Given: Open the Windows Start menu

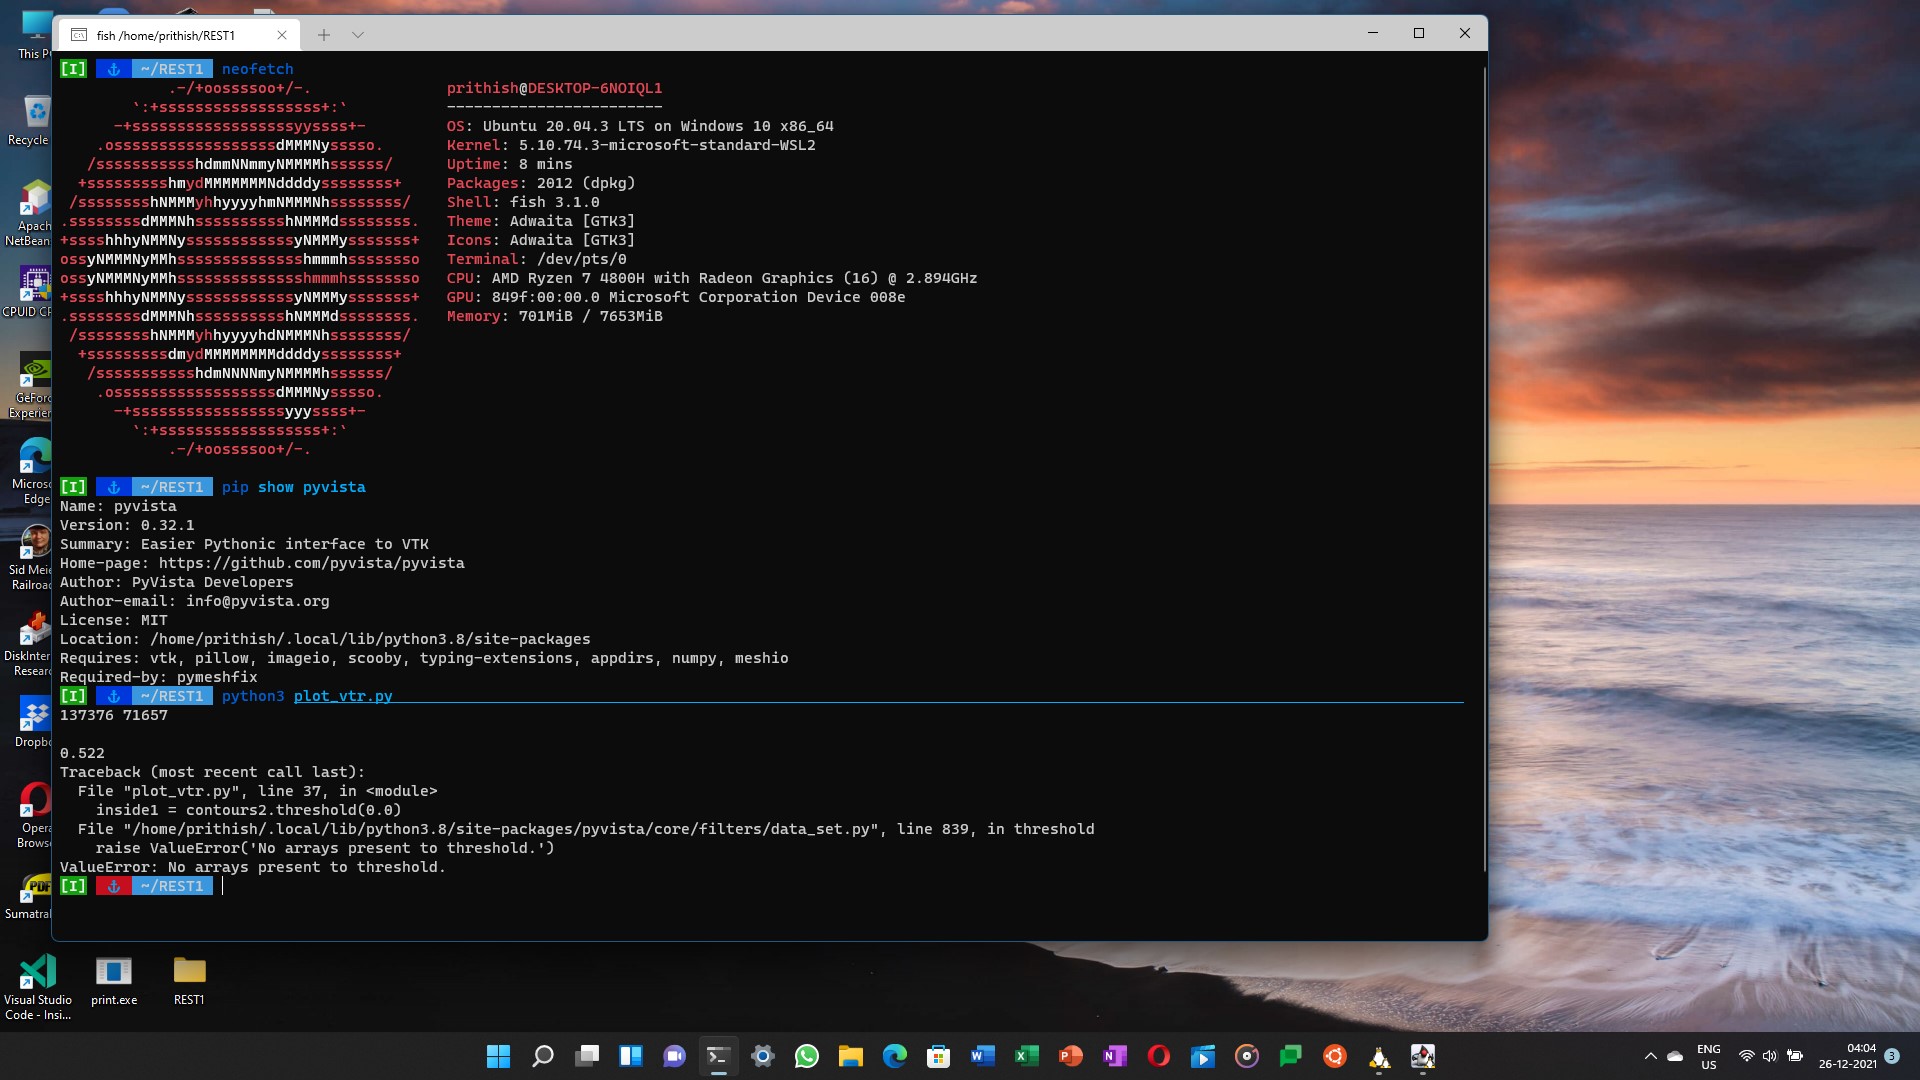Looking at the screenshot, I should point(497,1056).
